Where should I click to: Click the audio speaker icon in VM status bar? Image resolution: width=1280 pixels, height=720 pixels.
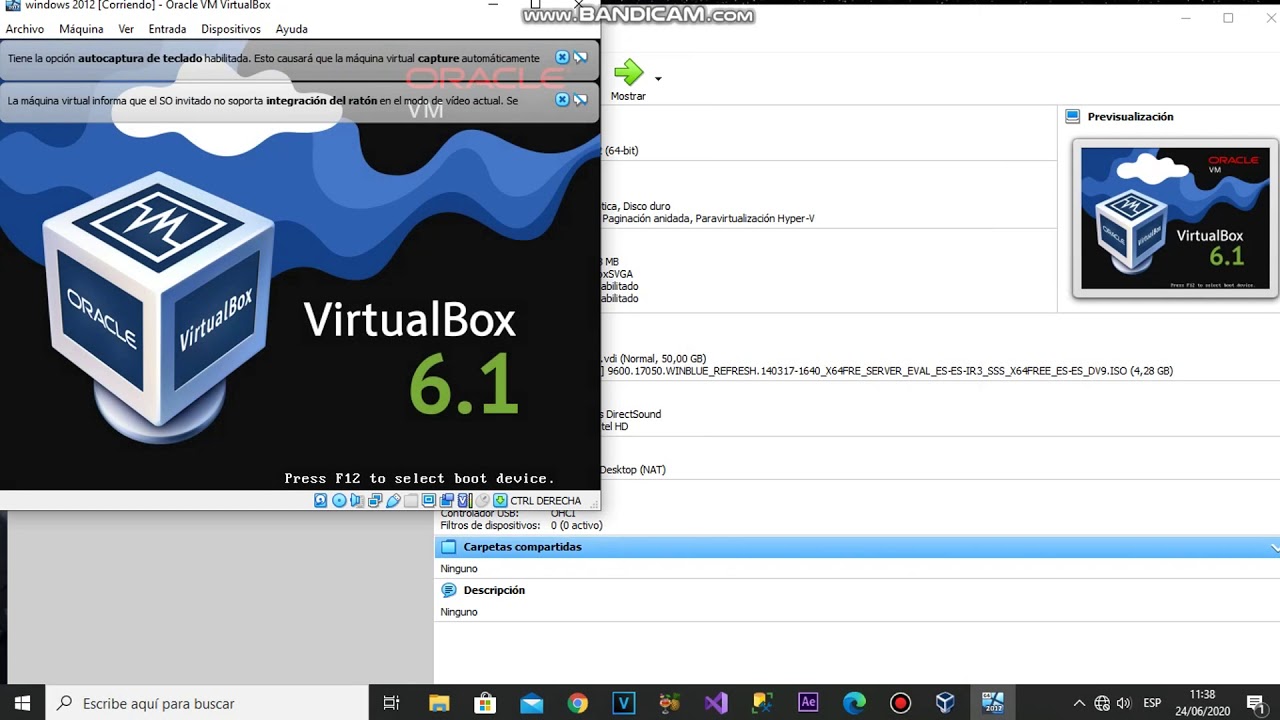click(357, 500)
